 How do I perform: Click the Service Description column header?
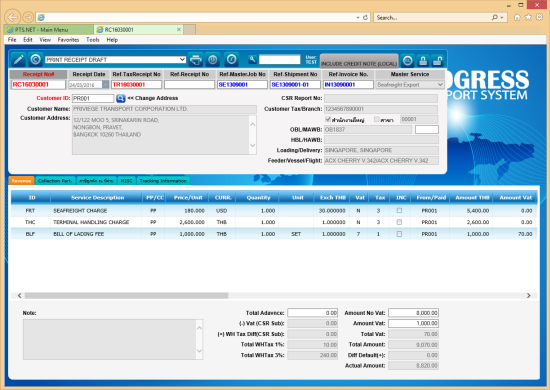tap(97, 197)
